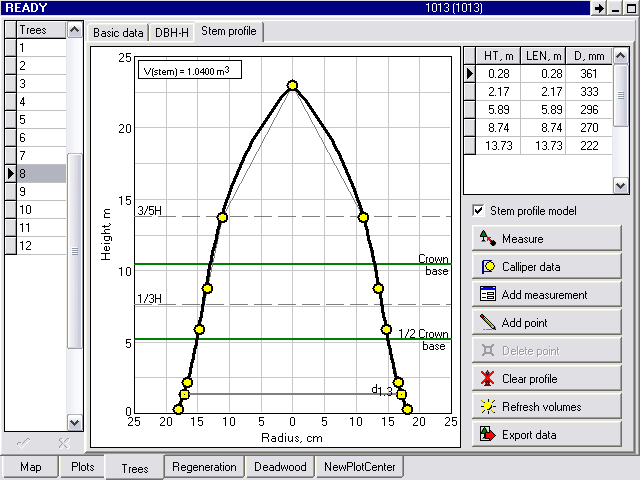Image resolution: width=640 pixels, height=480 pixels.
Task: Select tree 12 in Trees list
Action: pyautogui.click(x=41, y=245)
